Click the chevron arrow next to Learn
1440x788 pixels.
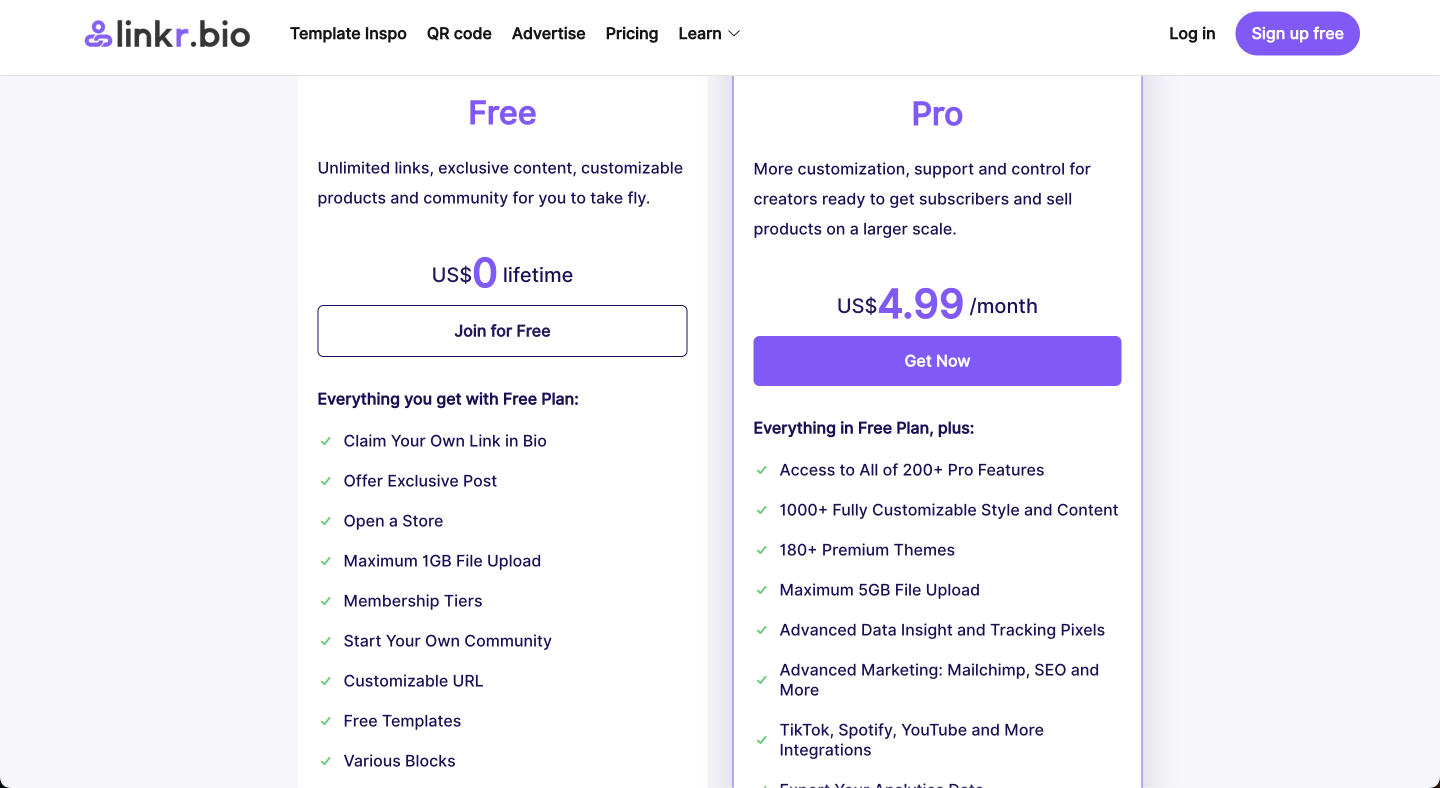(734, 34)
